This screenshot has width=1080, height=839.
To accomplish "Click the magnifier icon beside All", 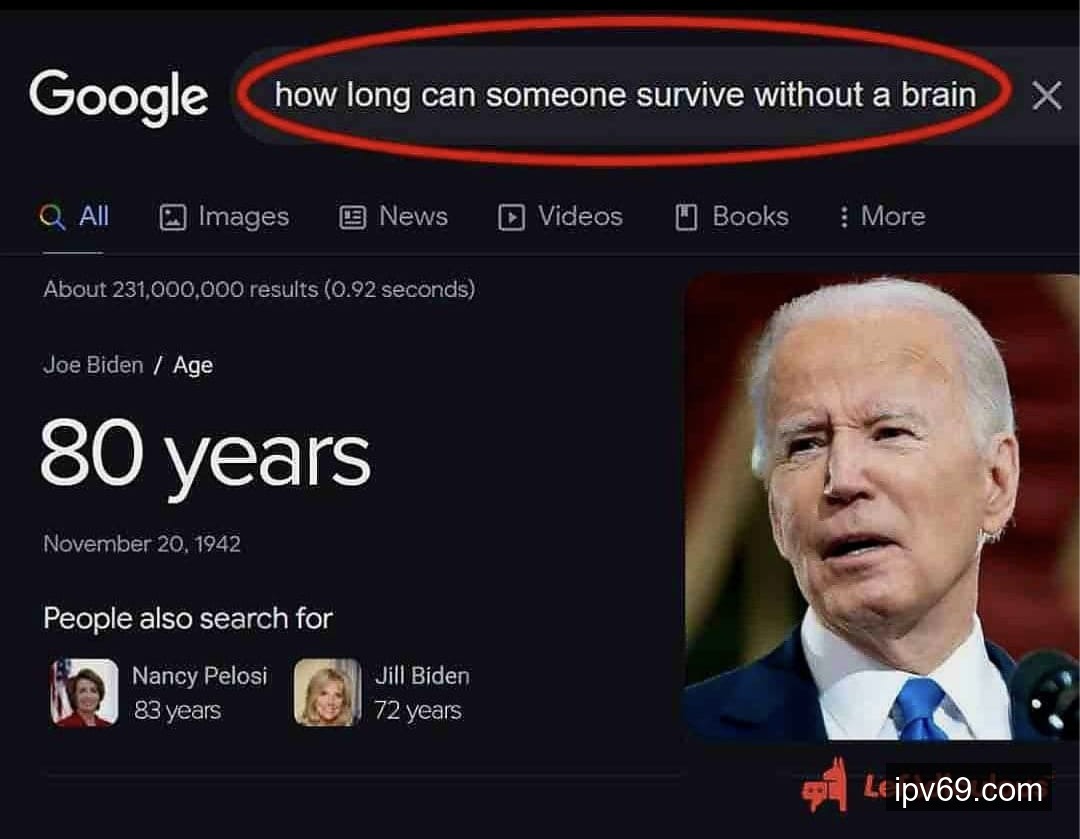I will (52, 216).
